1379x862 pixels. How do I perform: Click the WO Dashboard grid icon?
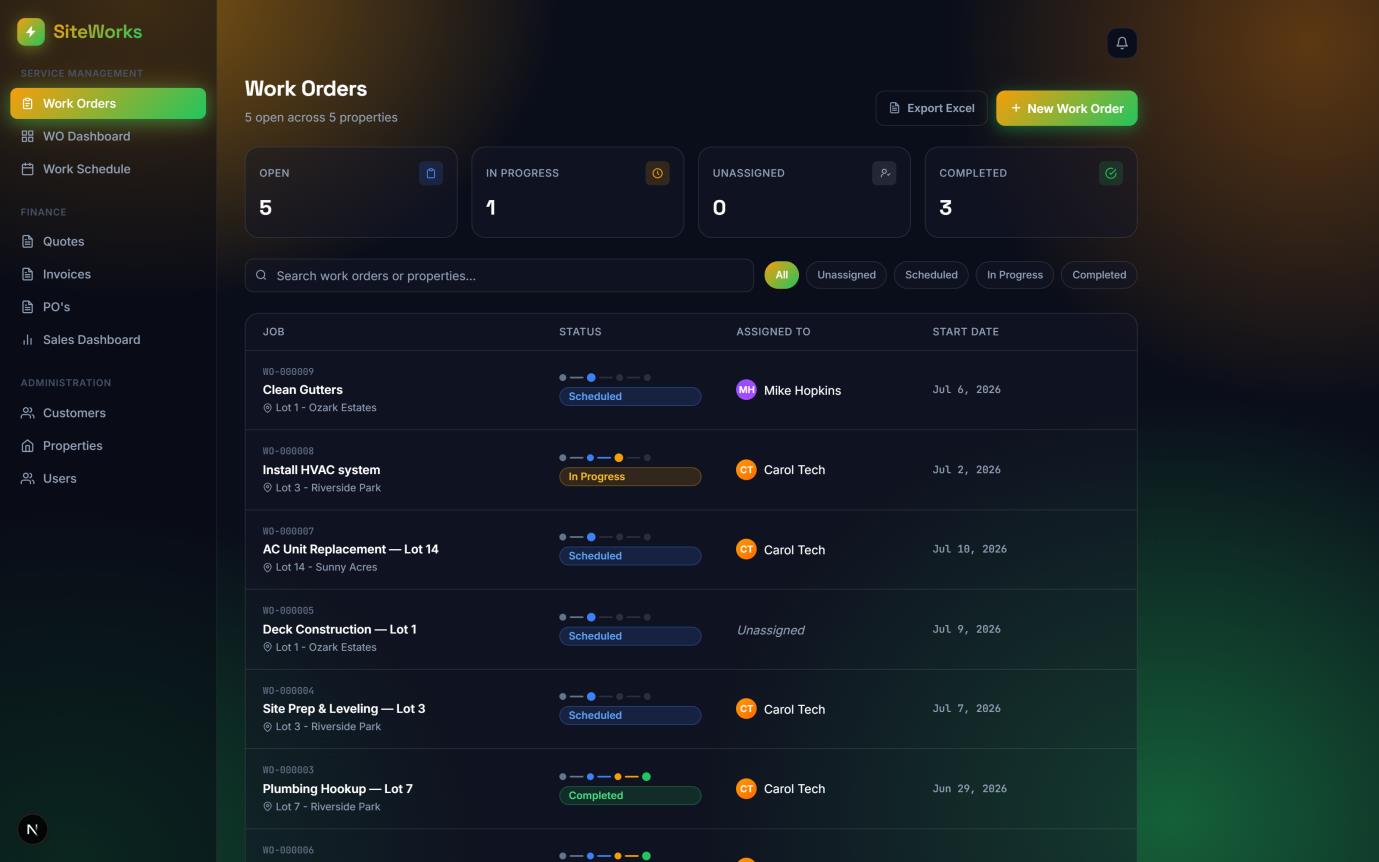pos(28,136)
